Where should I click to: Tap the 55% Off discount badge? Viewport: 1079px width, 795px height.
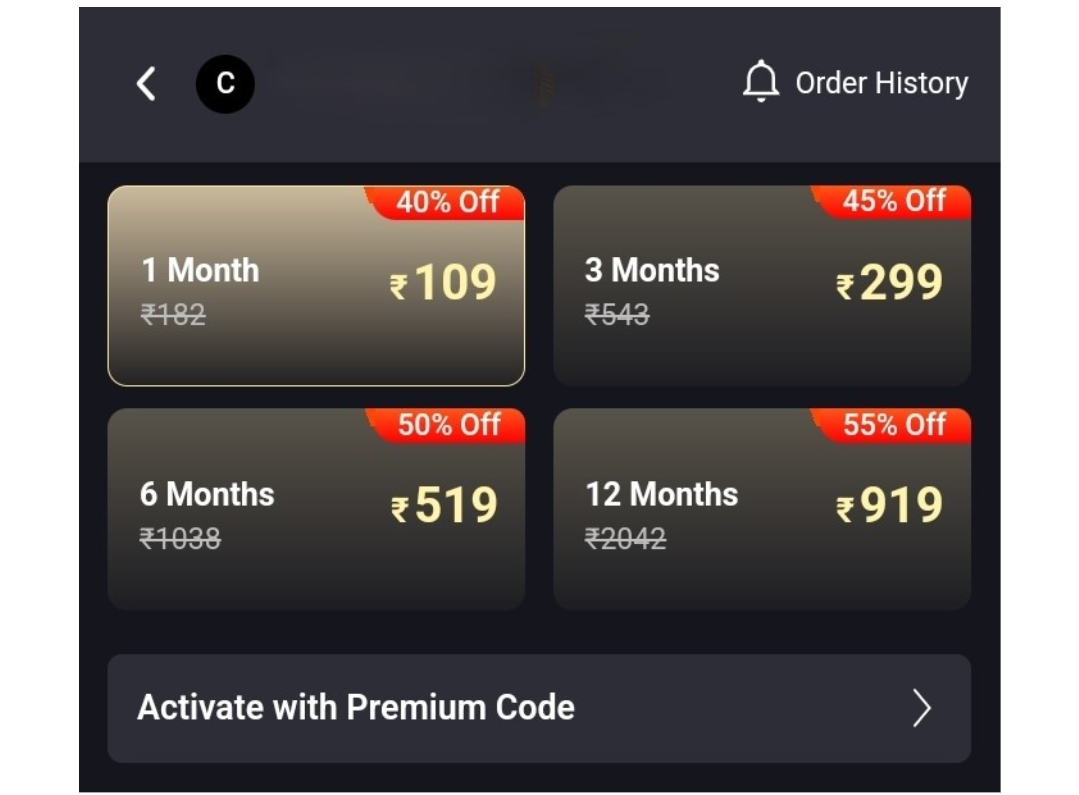pyautogui.click(x=893, y=425)
